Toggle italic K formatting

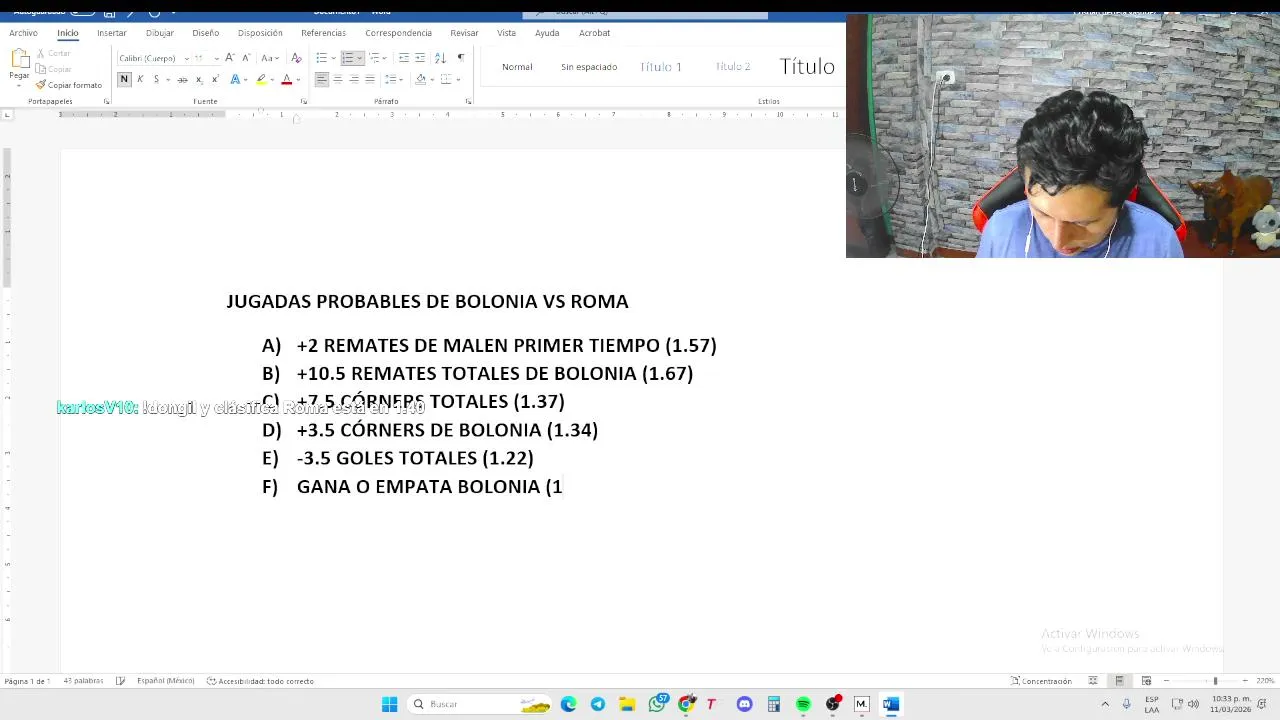click(x=140, y=79)
